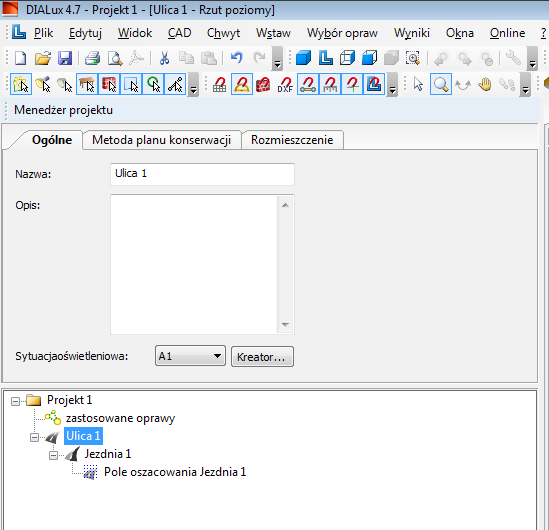The image size is (549, 530).
Task: Open the Wyniki menu
Action: pyautogui.click(x=412, y=33)
